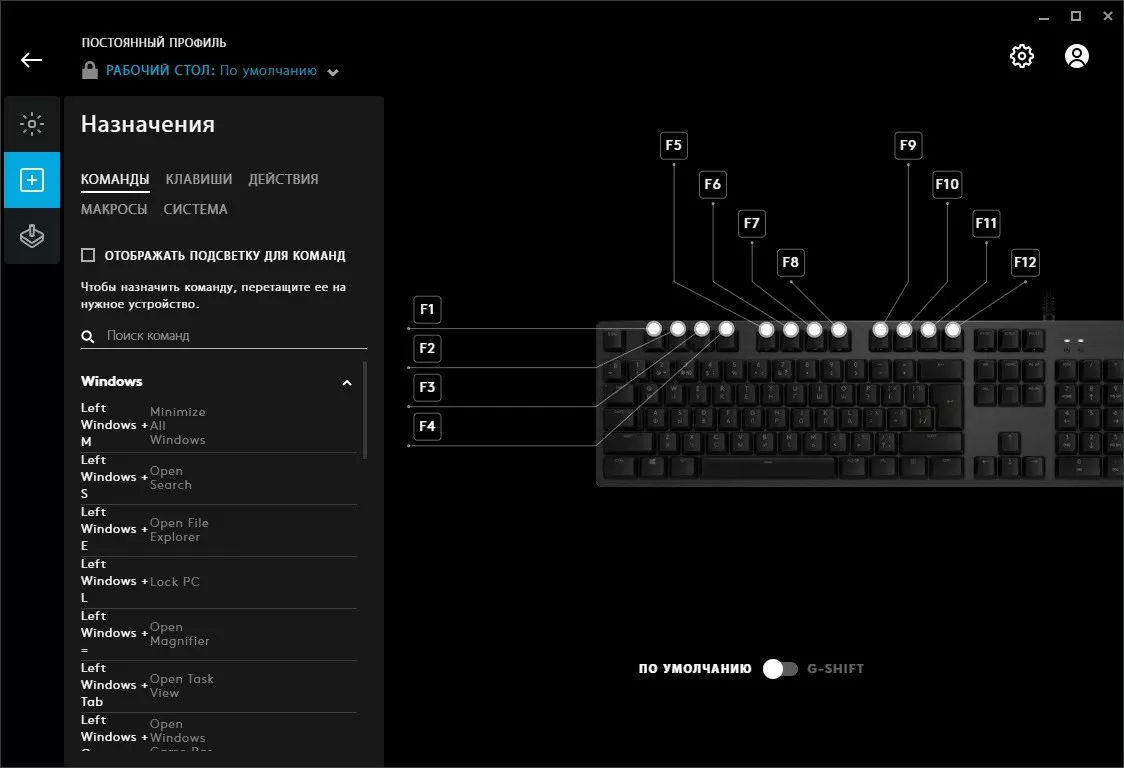Open the 'Макросы' tab

coord(114,209)
